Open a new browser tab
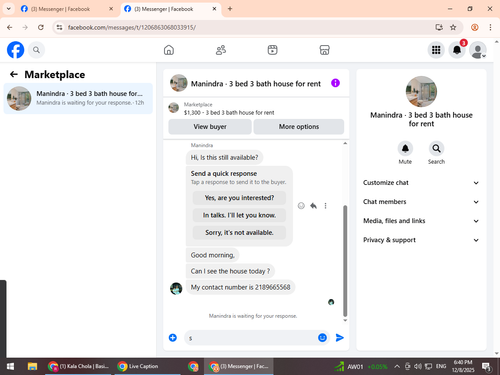 [x=230, y=9]
